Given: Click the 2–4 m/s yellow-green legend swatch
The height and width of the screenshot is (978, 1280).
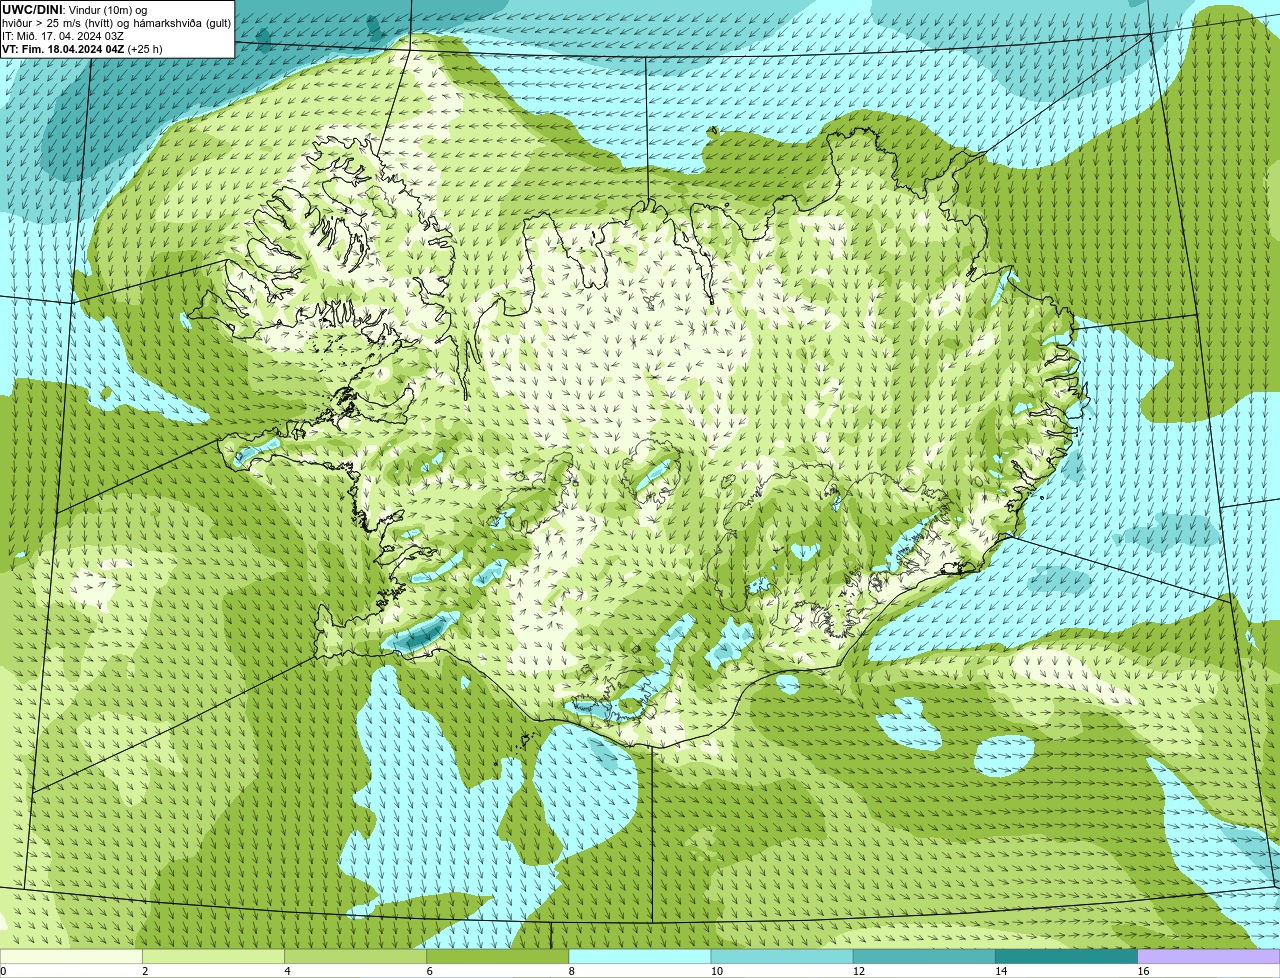Looking at the screenshot, I should (213, 956).
